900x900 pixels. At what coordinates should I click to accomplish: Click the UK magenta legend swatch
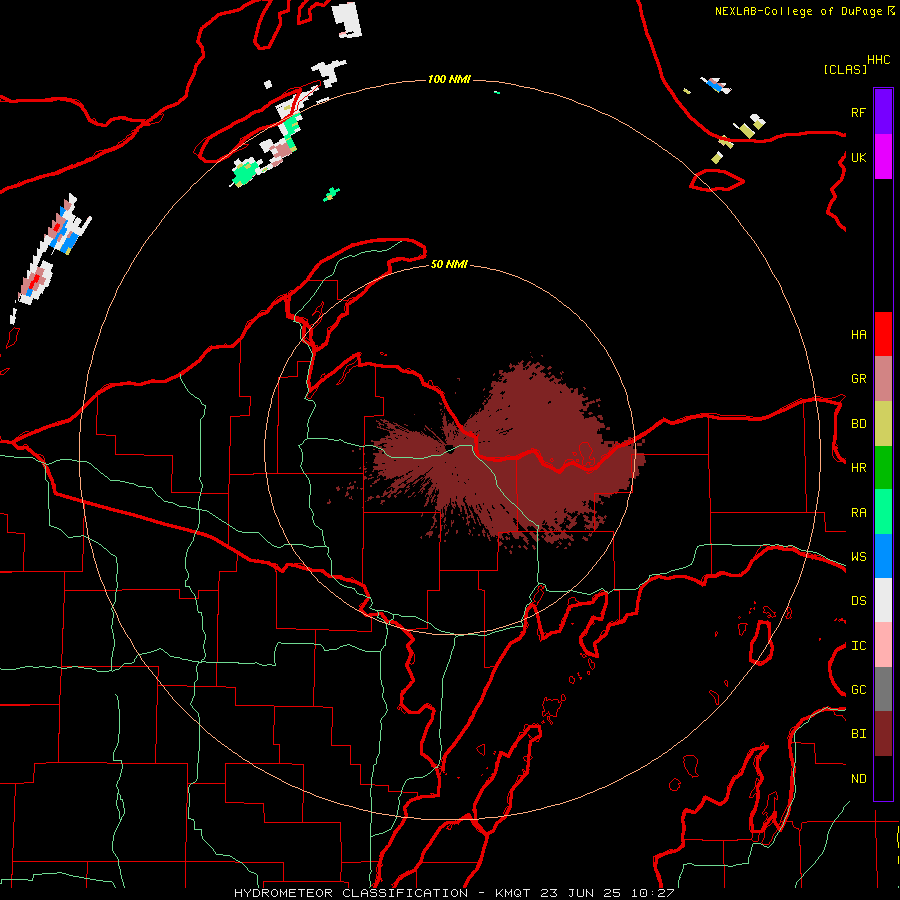pyautogui.click(x=883, y=157)
